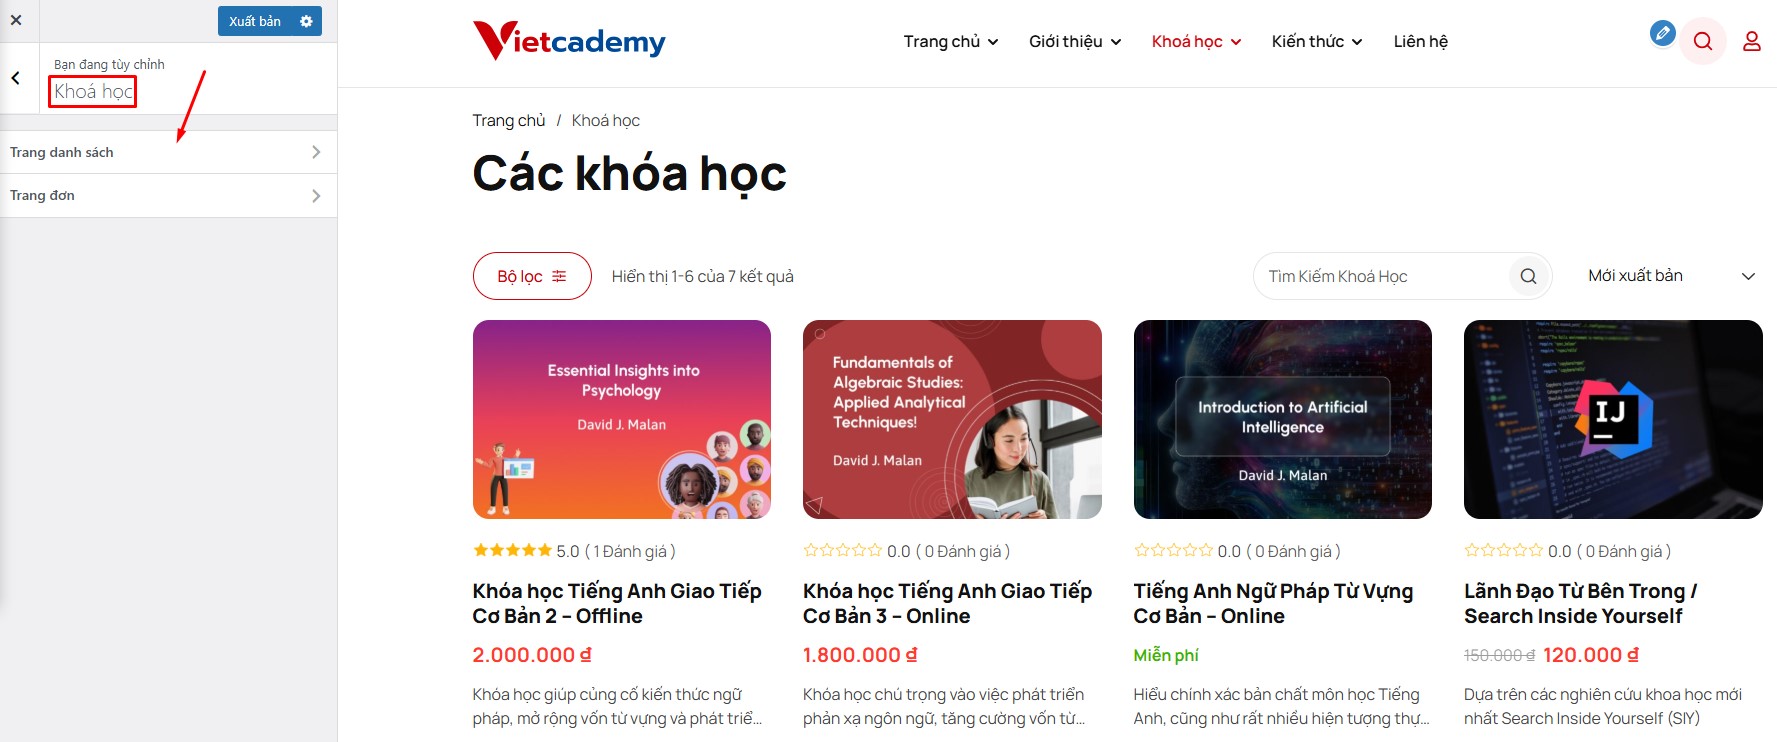The image size is (1777, 742).
Task: Click Trang chủ breadcrumb link
Action: click(x=509, y=120)
